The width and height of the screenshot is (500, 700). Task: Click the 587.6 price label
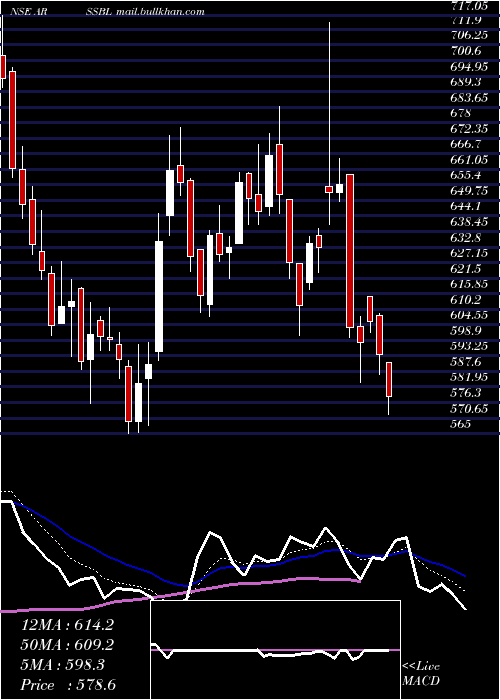coord(467,361)
